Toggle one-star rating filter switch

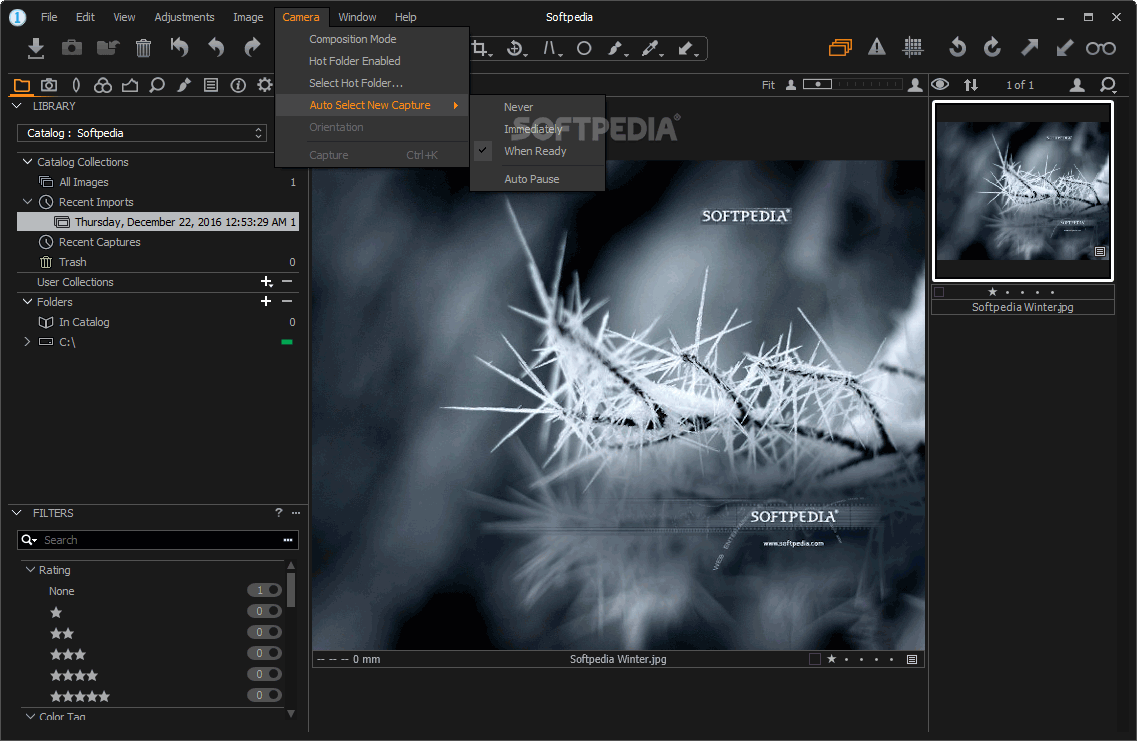tap(265, 611)
